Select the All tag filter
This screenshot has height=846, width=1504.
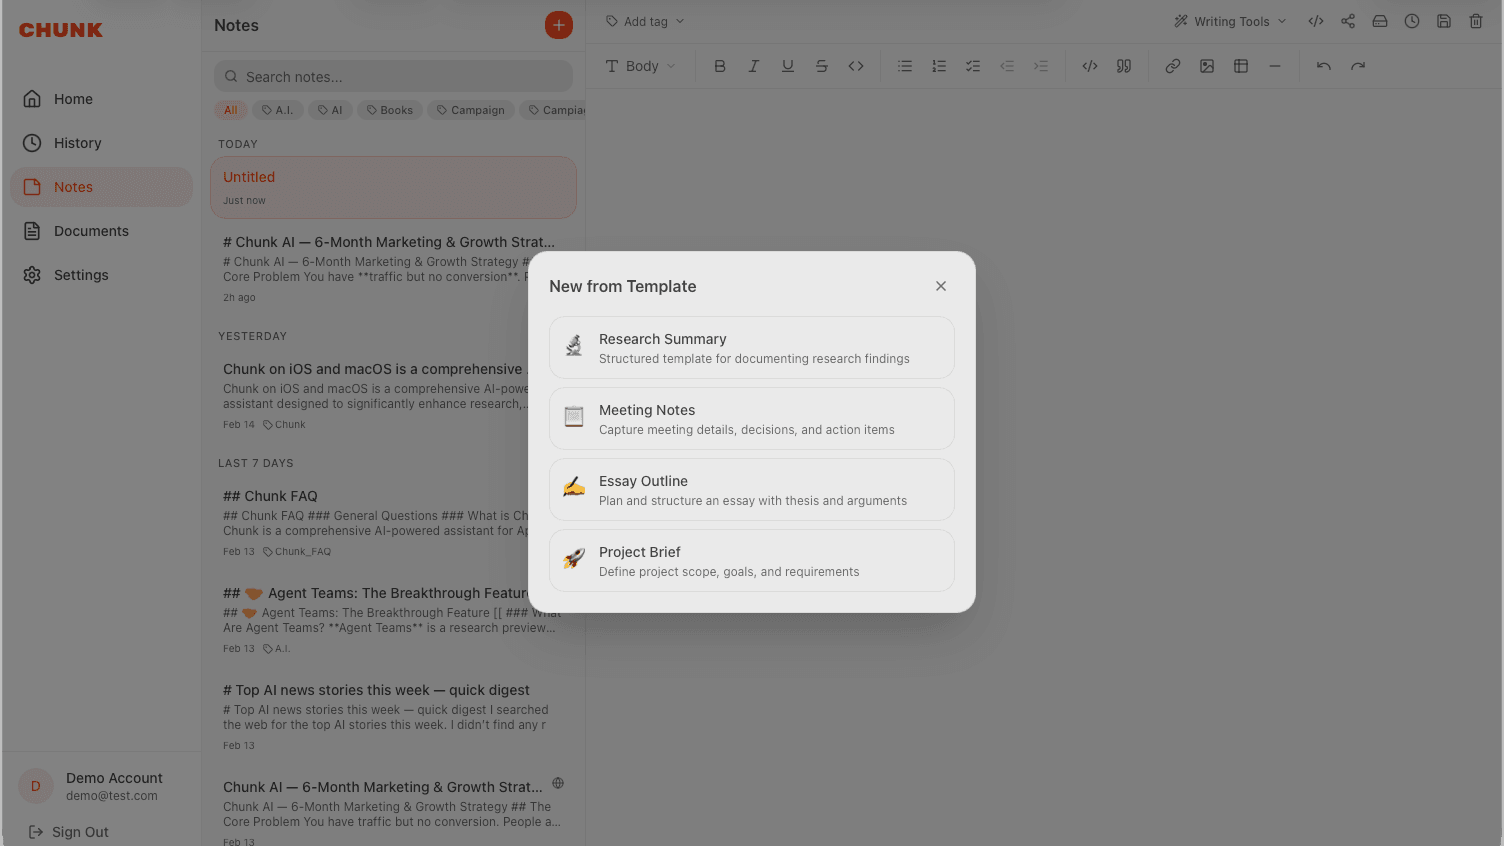tap(230, 109)
